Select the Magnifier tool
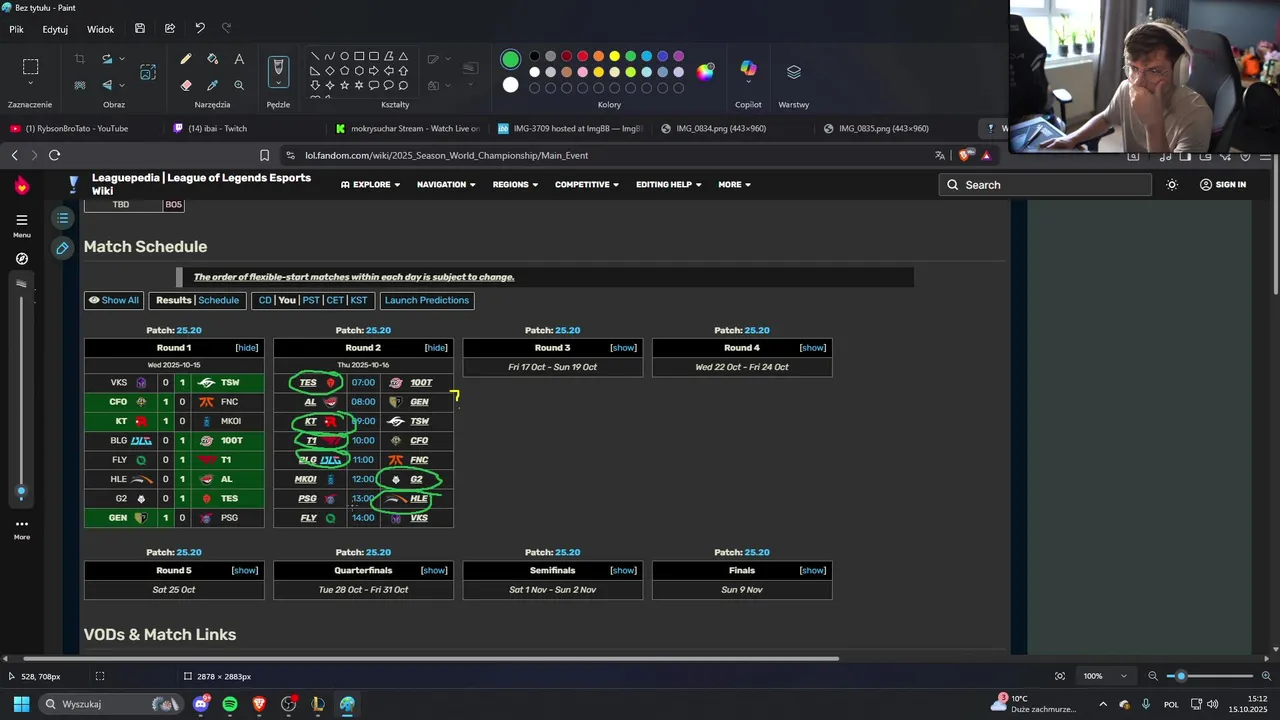1280x720 pixels. point(239,85)
